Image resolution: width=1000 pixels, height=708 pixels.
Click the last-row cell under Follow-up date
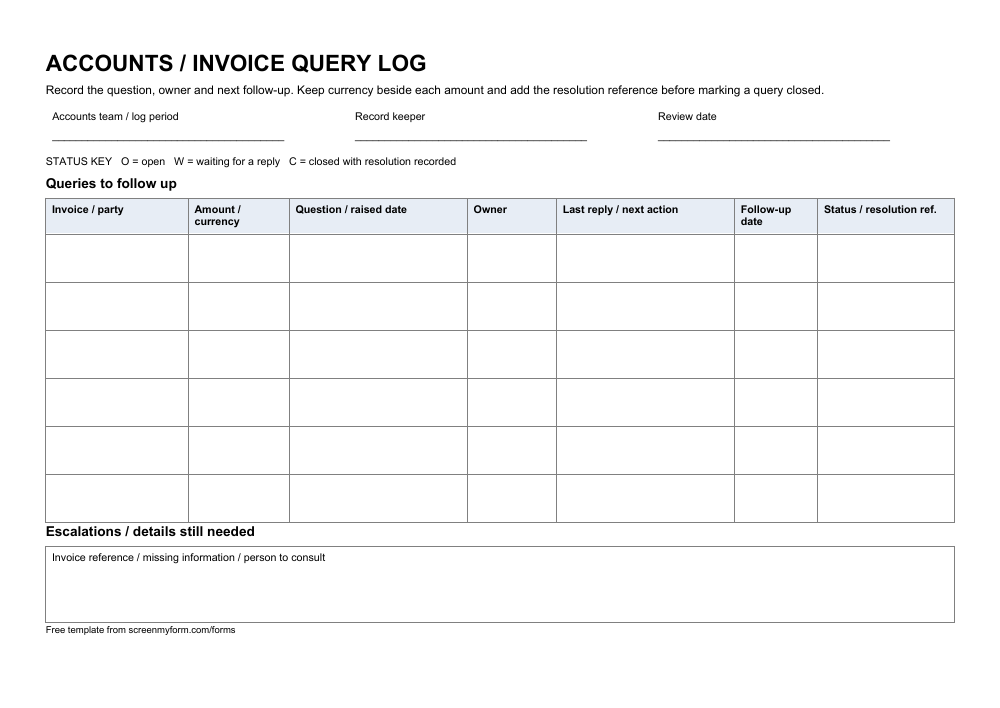[776, 498]
